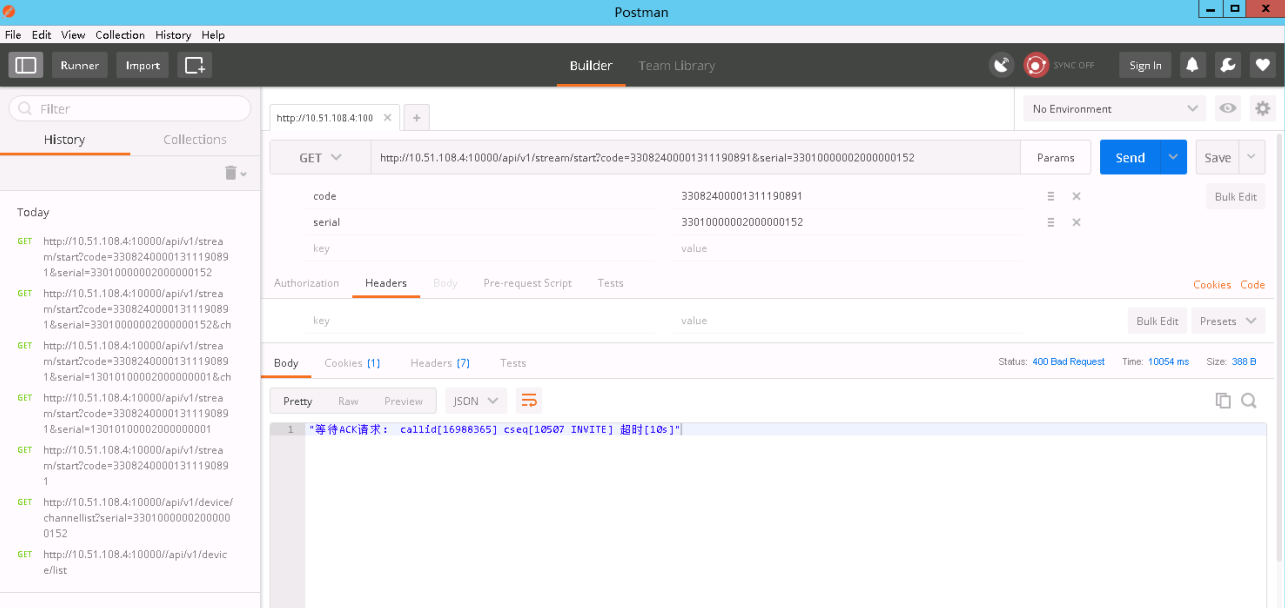Click the Params button
The width and height of the screenshot is (1285, 608).
tap(1055, 157)
